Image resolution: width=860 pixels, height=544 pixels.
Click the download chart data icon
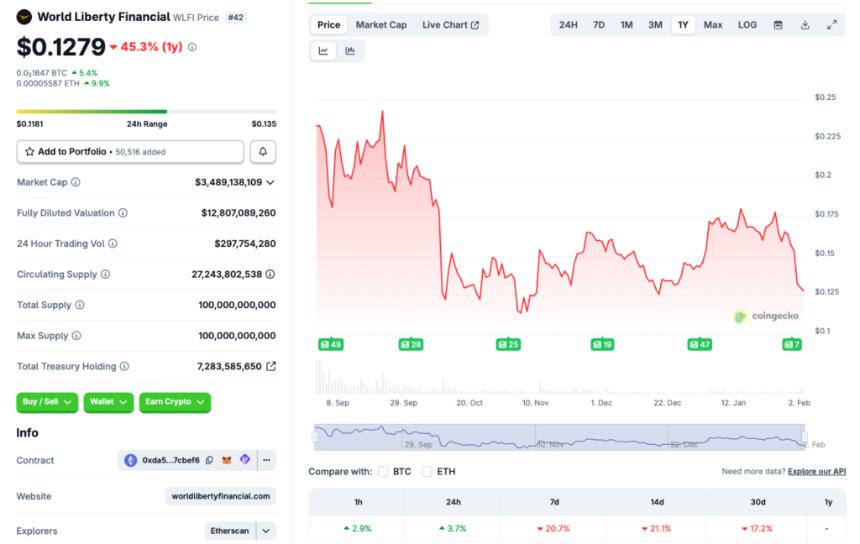point(805,25)
